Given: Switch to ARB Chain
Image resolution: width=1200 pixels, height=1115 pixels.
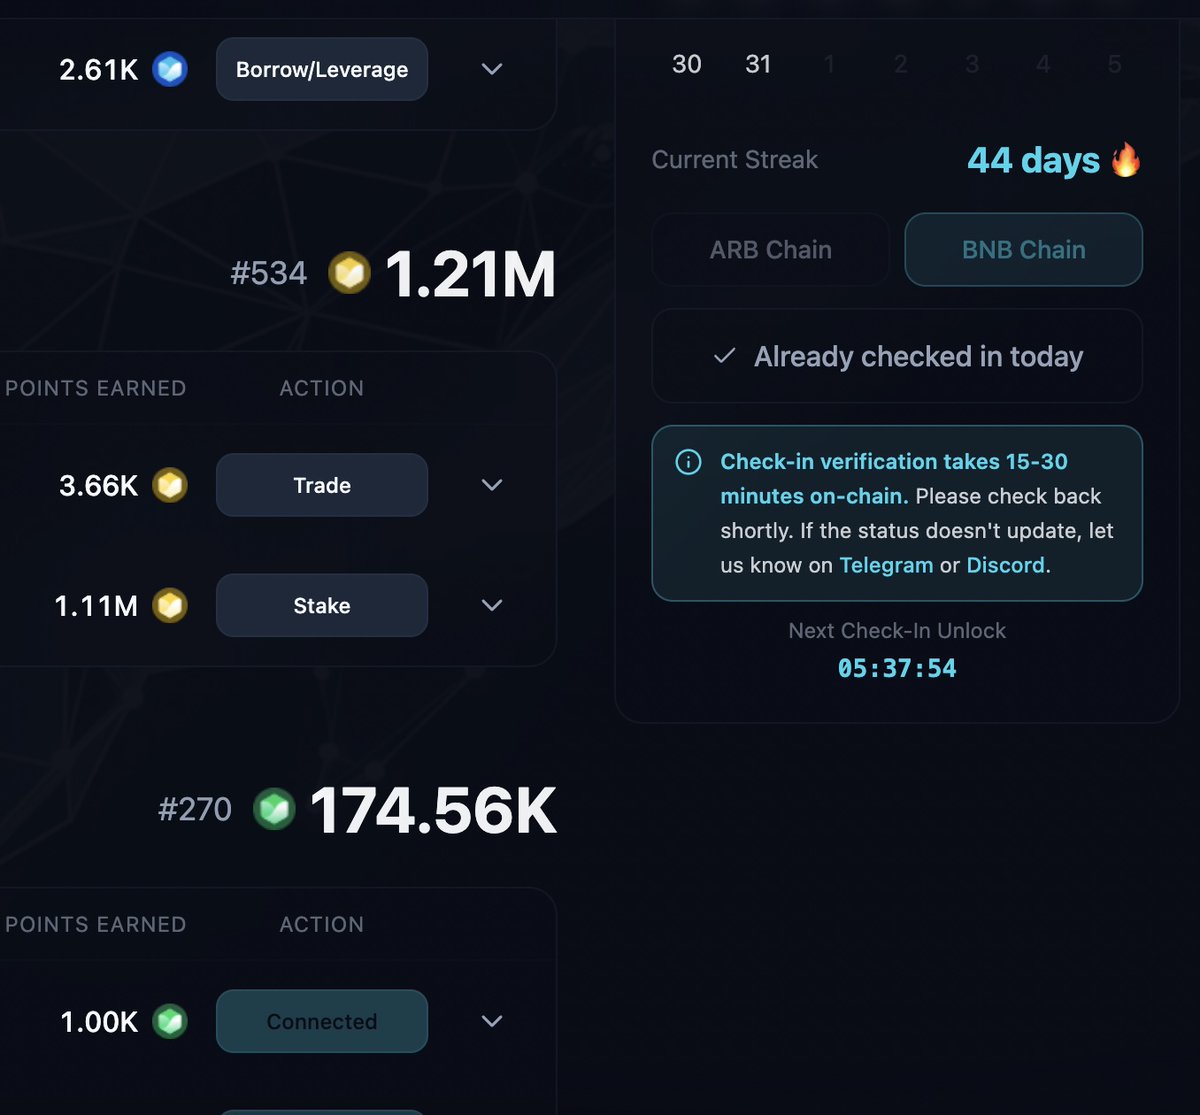Looking at the screenshot, I should (x=770, y=250).
